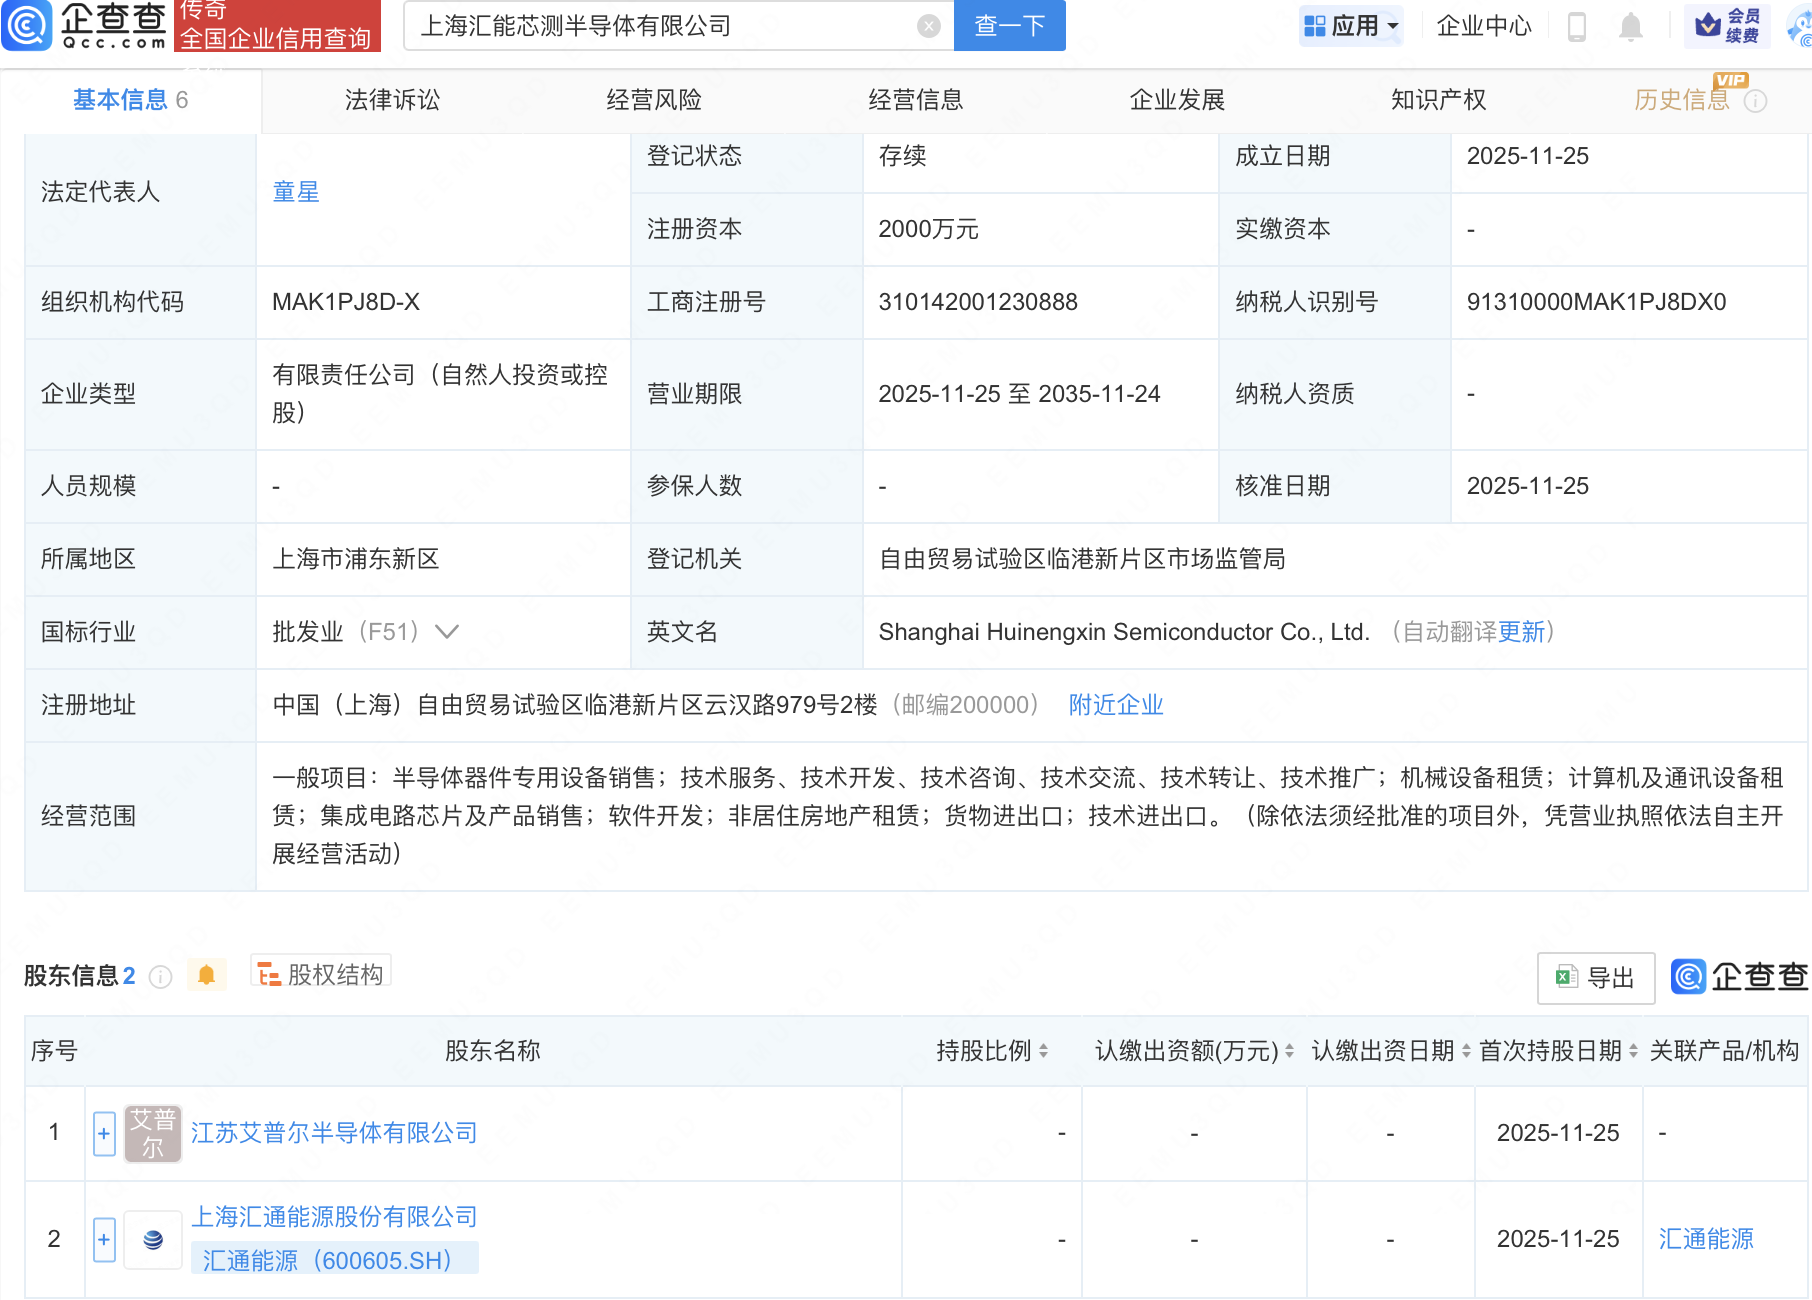Clear the search box with the x icon
The image size is (1812, 1300).
927,26
